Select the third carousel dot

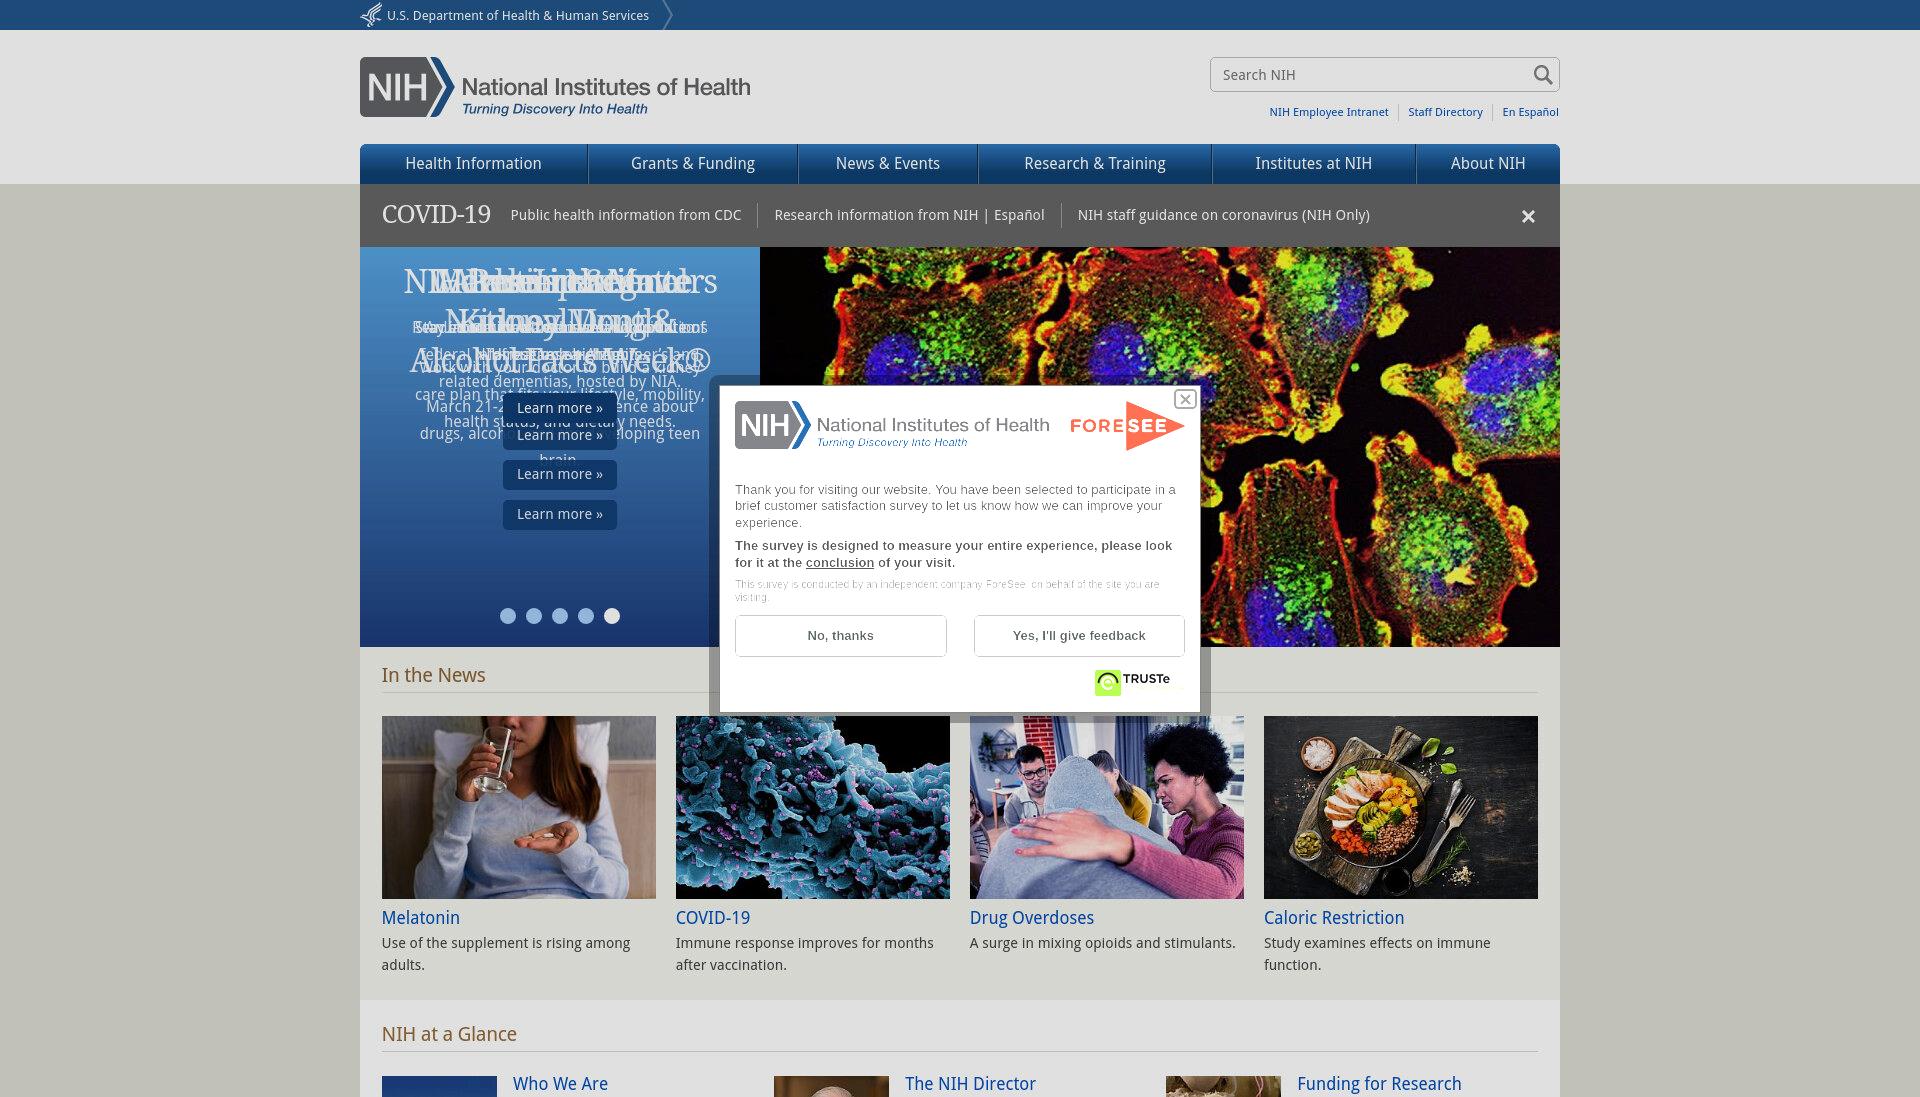(x=560, y=616)
